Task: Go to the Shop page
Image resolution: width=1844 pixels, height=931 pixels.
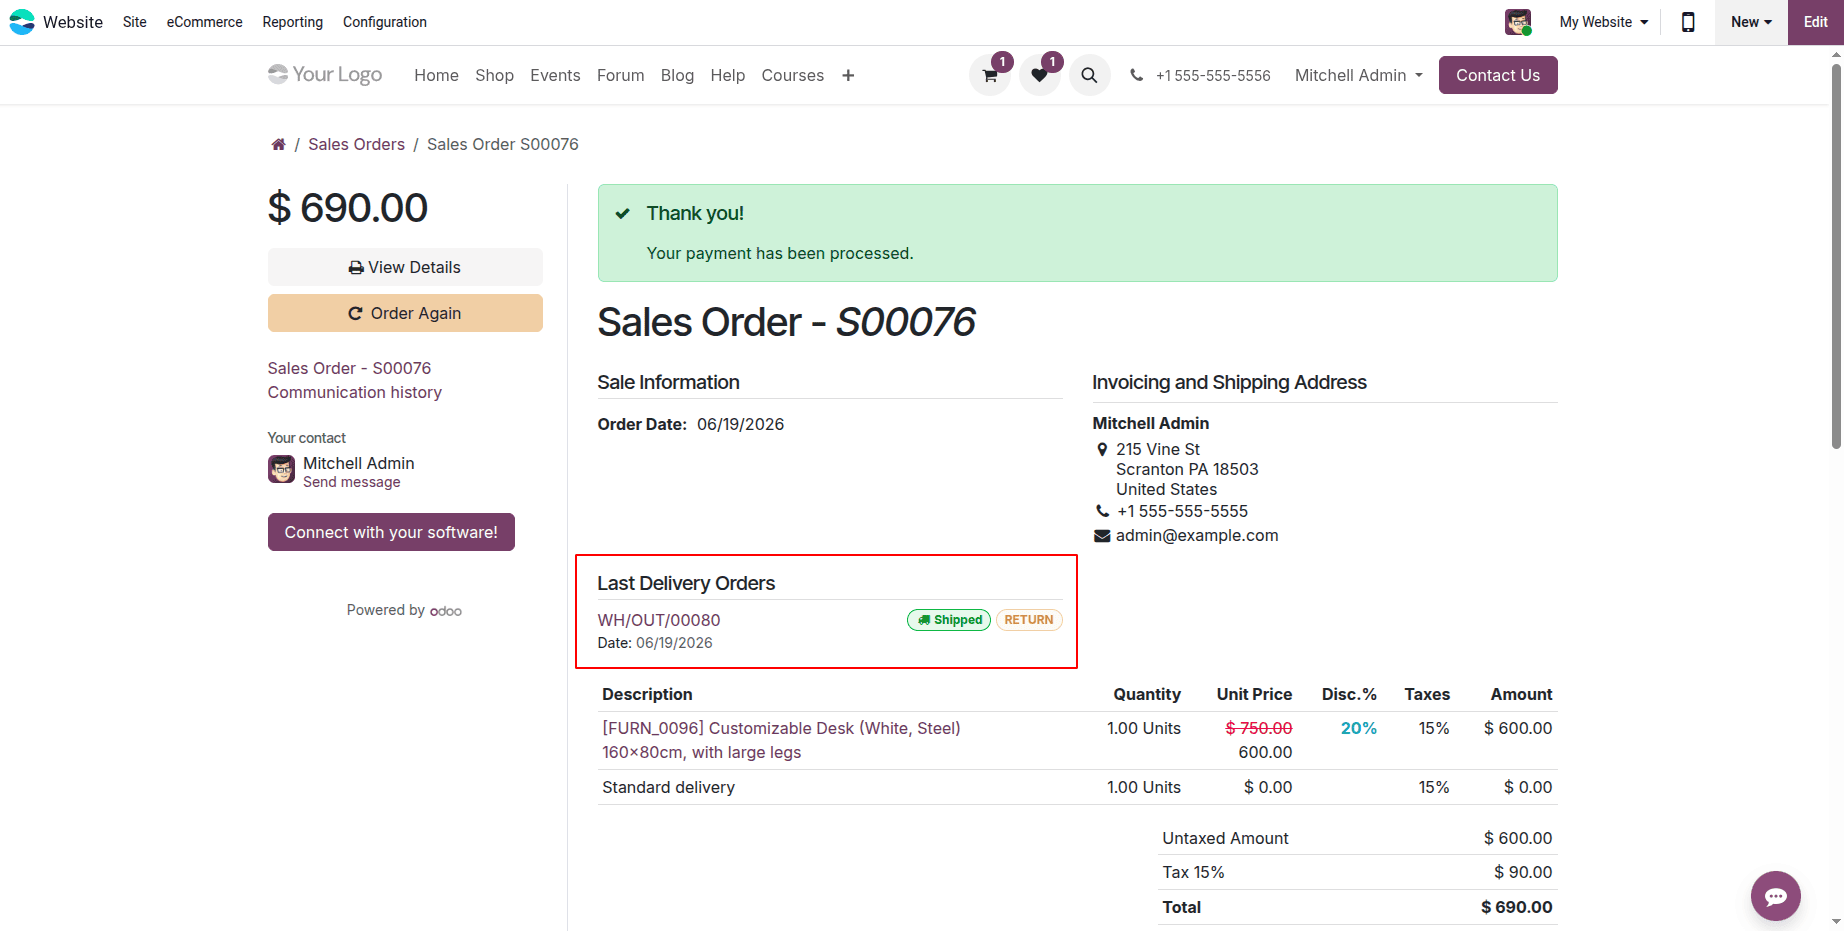Action: point(494,75)
